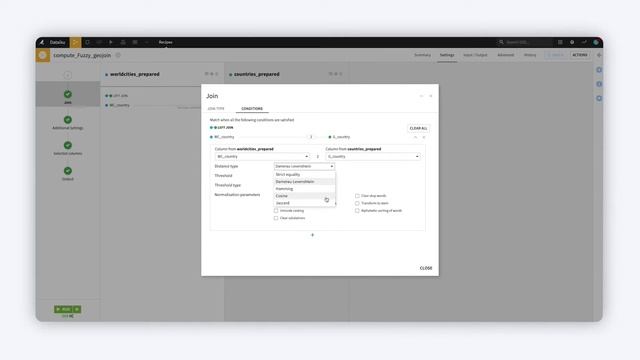Click the CLEAR ALL button
The width and height of the screenshot is (640, 360).
pyautogui.click(x=418, y=128)
